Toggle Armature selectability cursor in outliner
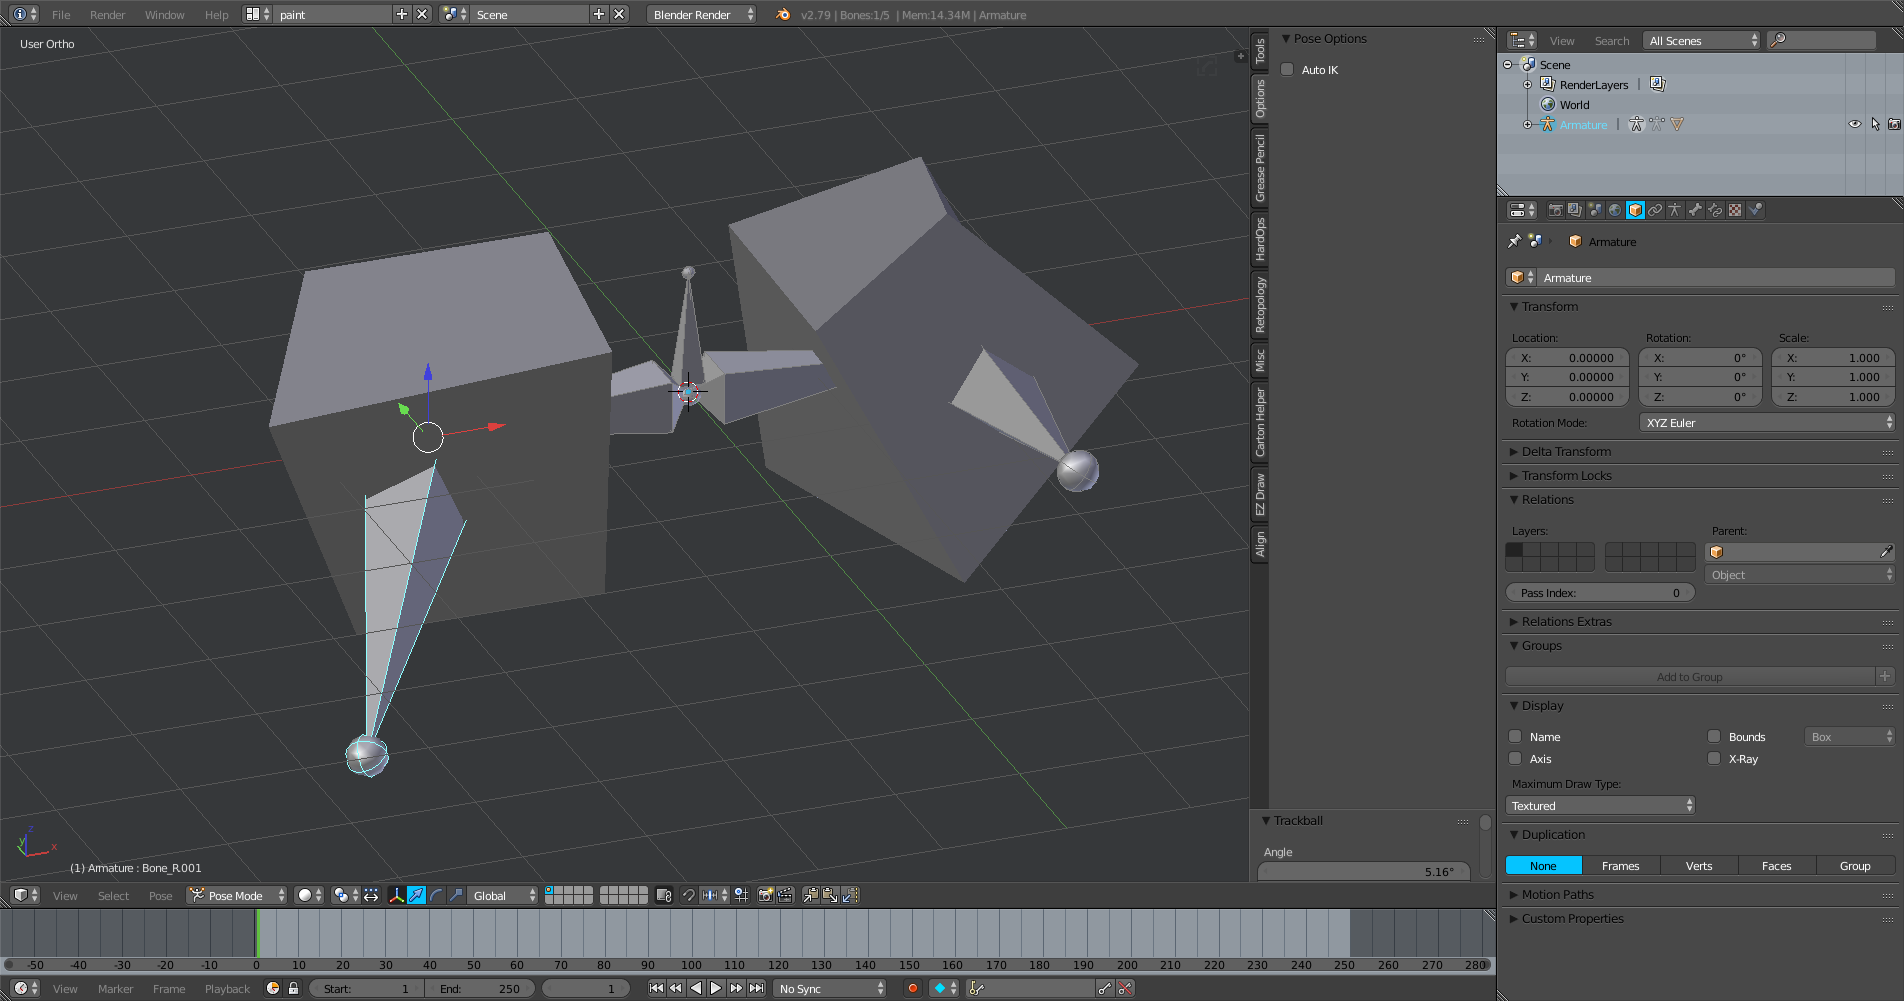The height and width of the screenshot is (1001, 1904). (1875, 125)
